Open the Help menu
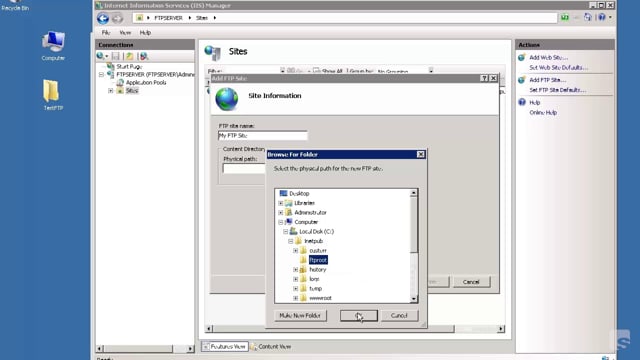The width and height of the screenshot is (640, 360). [145, 33]
